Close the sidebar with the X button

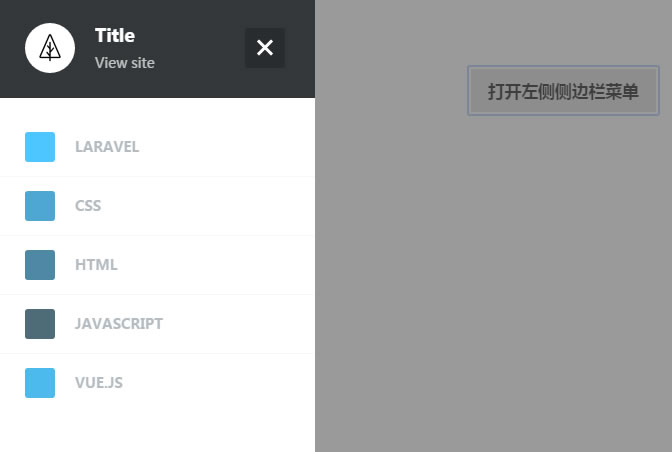(265, 48)
